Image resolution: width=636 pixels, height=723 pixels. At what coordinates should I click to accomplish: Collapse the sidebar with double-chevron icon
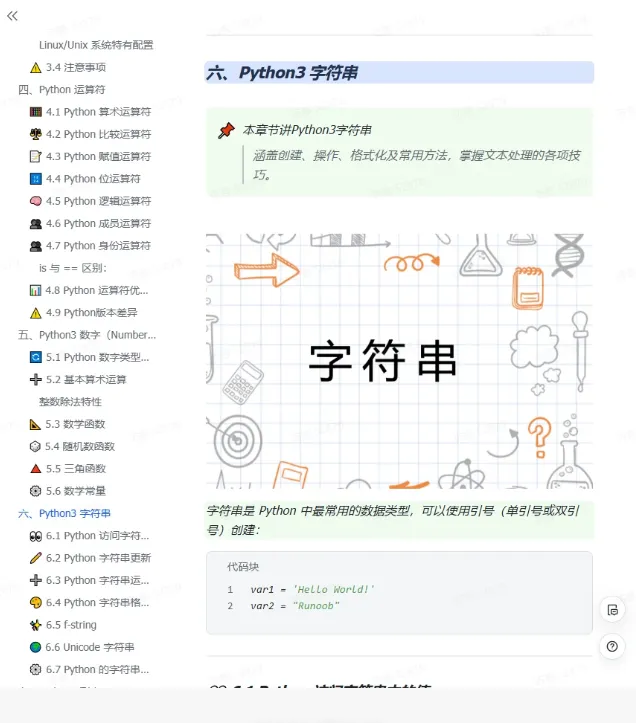pos(12,16)
